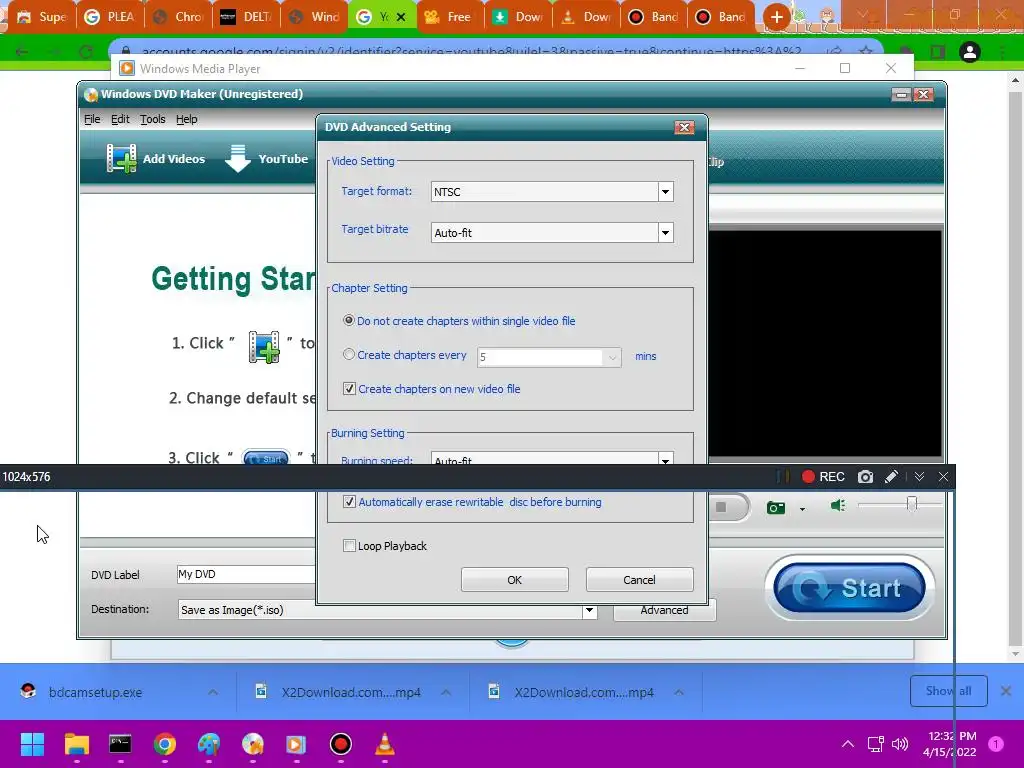Expand second X2Download mp4 options chevron
1024x768 pixels.
(679, 692)
